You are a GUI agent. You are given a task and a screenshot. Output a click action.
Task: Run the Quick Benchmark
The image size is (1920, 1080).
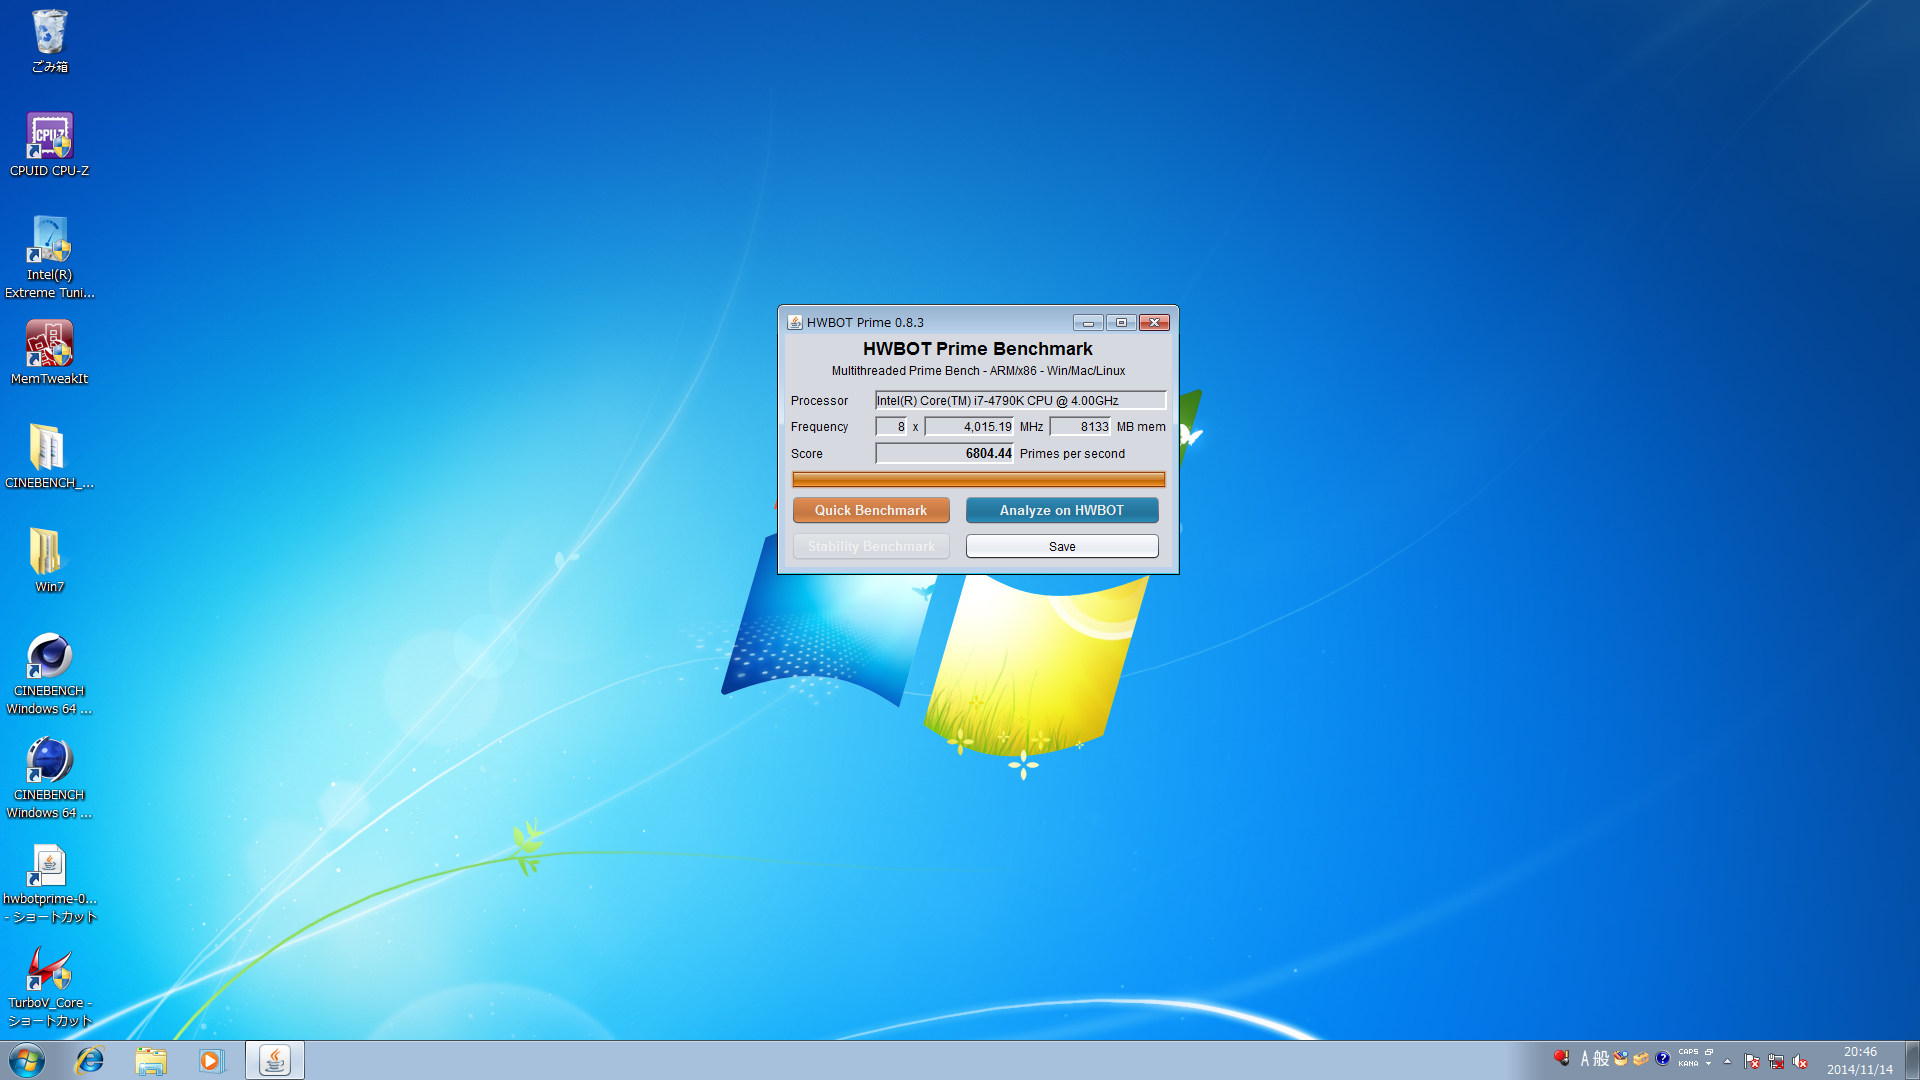(x=871, y=510)
